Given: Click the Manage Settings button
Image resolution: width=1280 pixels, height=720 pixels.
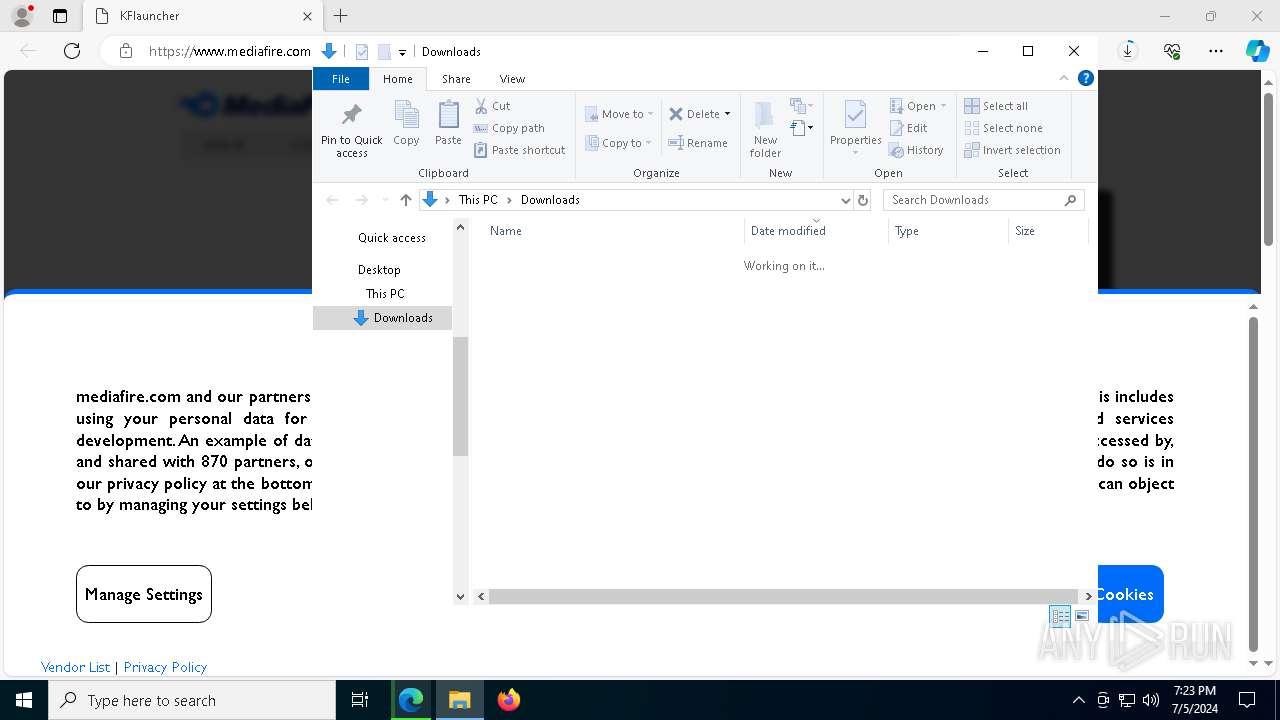Looking at the screenshot, I should (x=144, y=594).
